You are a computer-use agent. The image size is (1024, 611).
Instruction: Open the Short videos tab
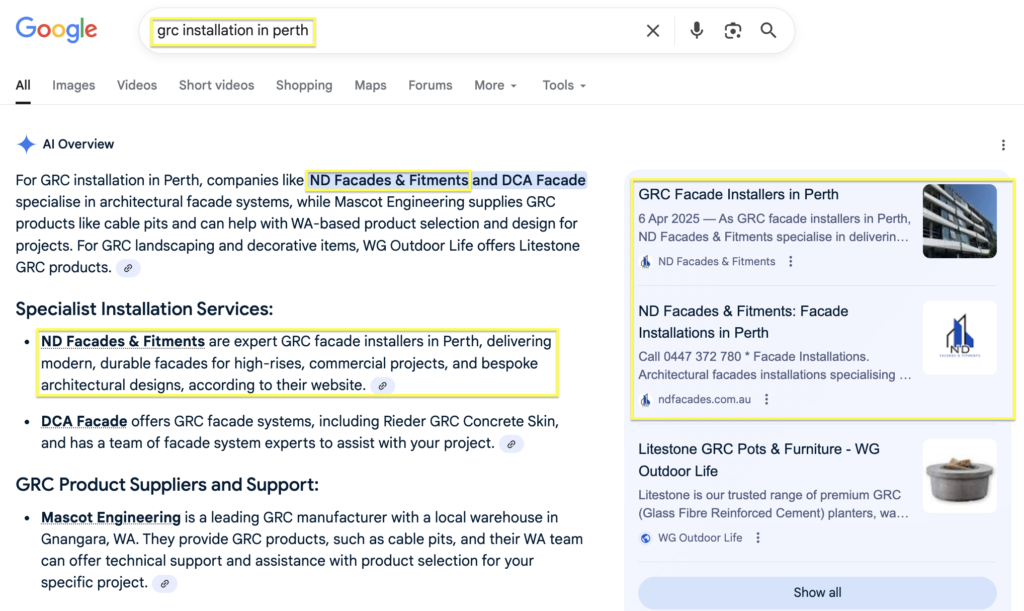point(216,85)
